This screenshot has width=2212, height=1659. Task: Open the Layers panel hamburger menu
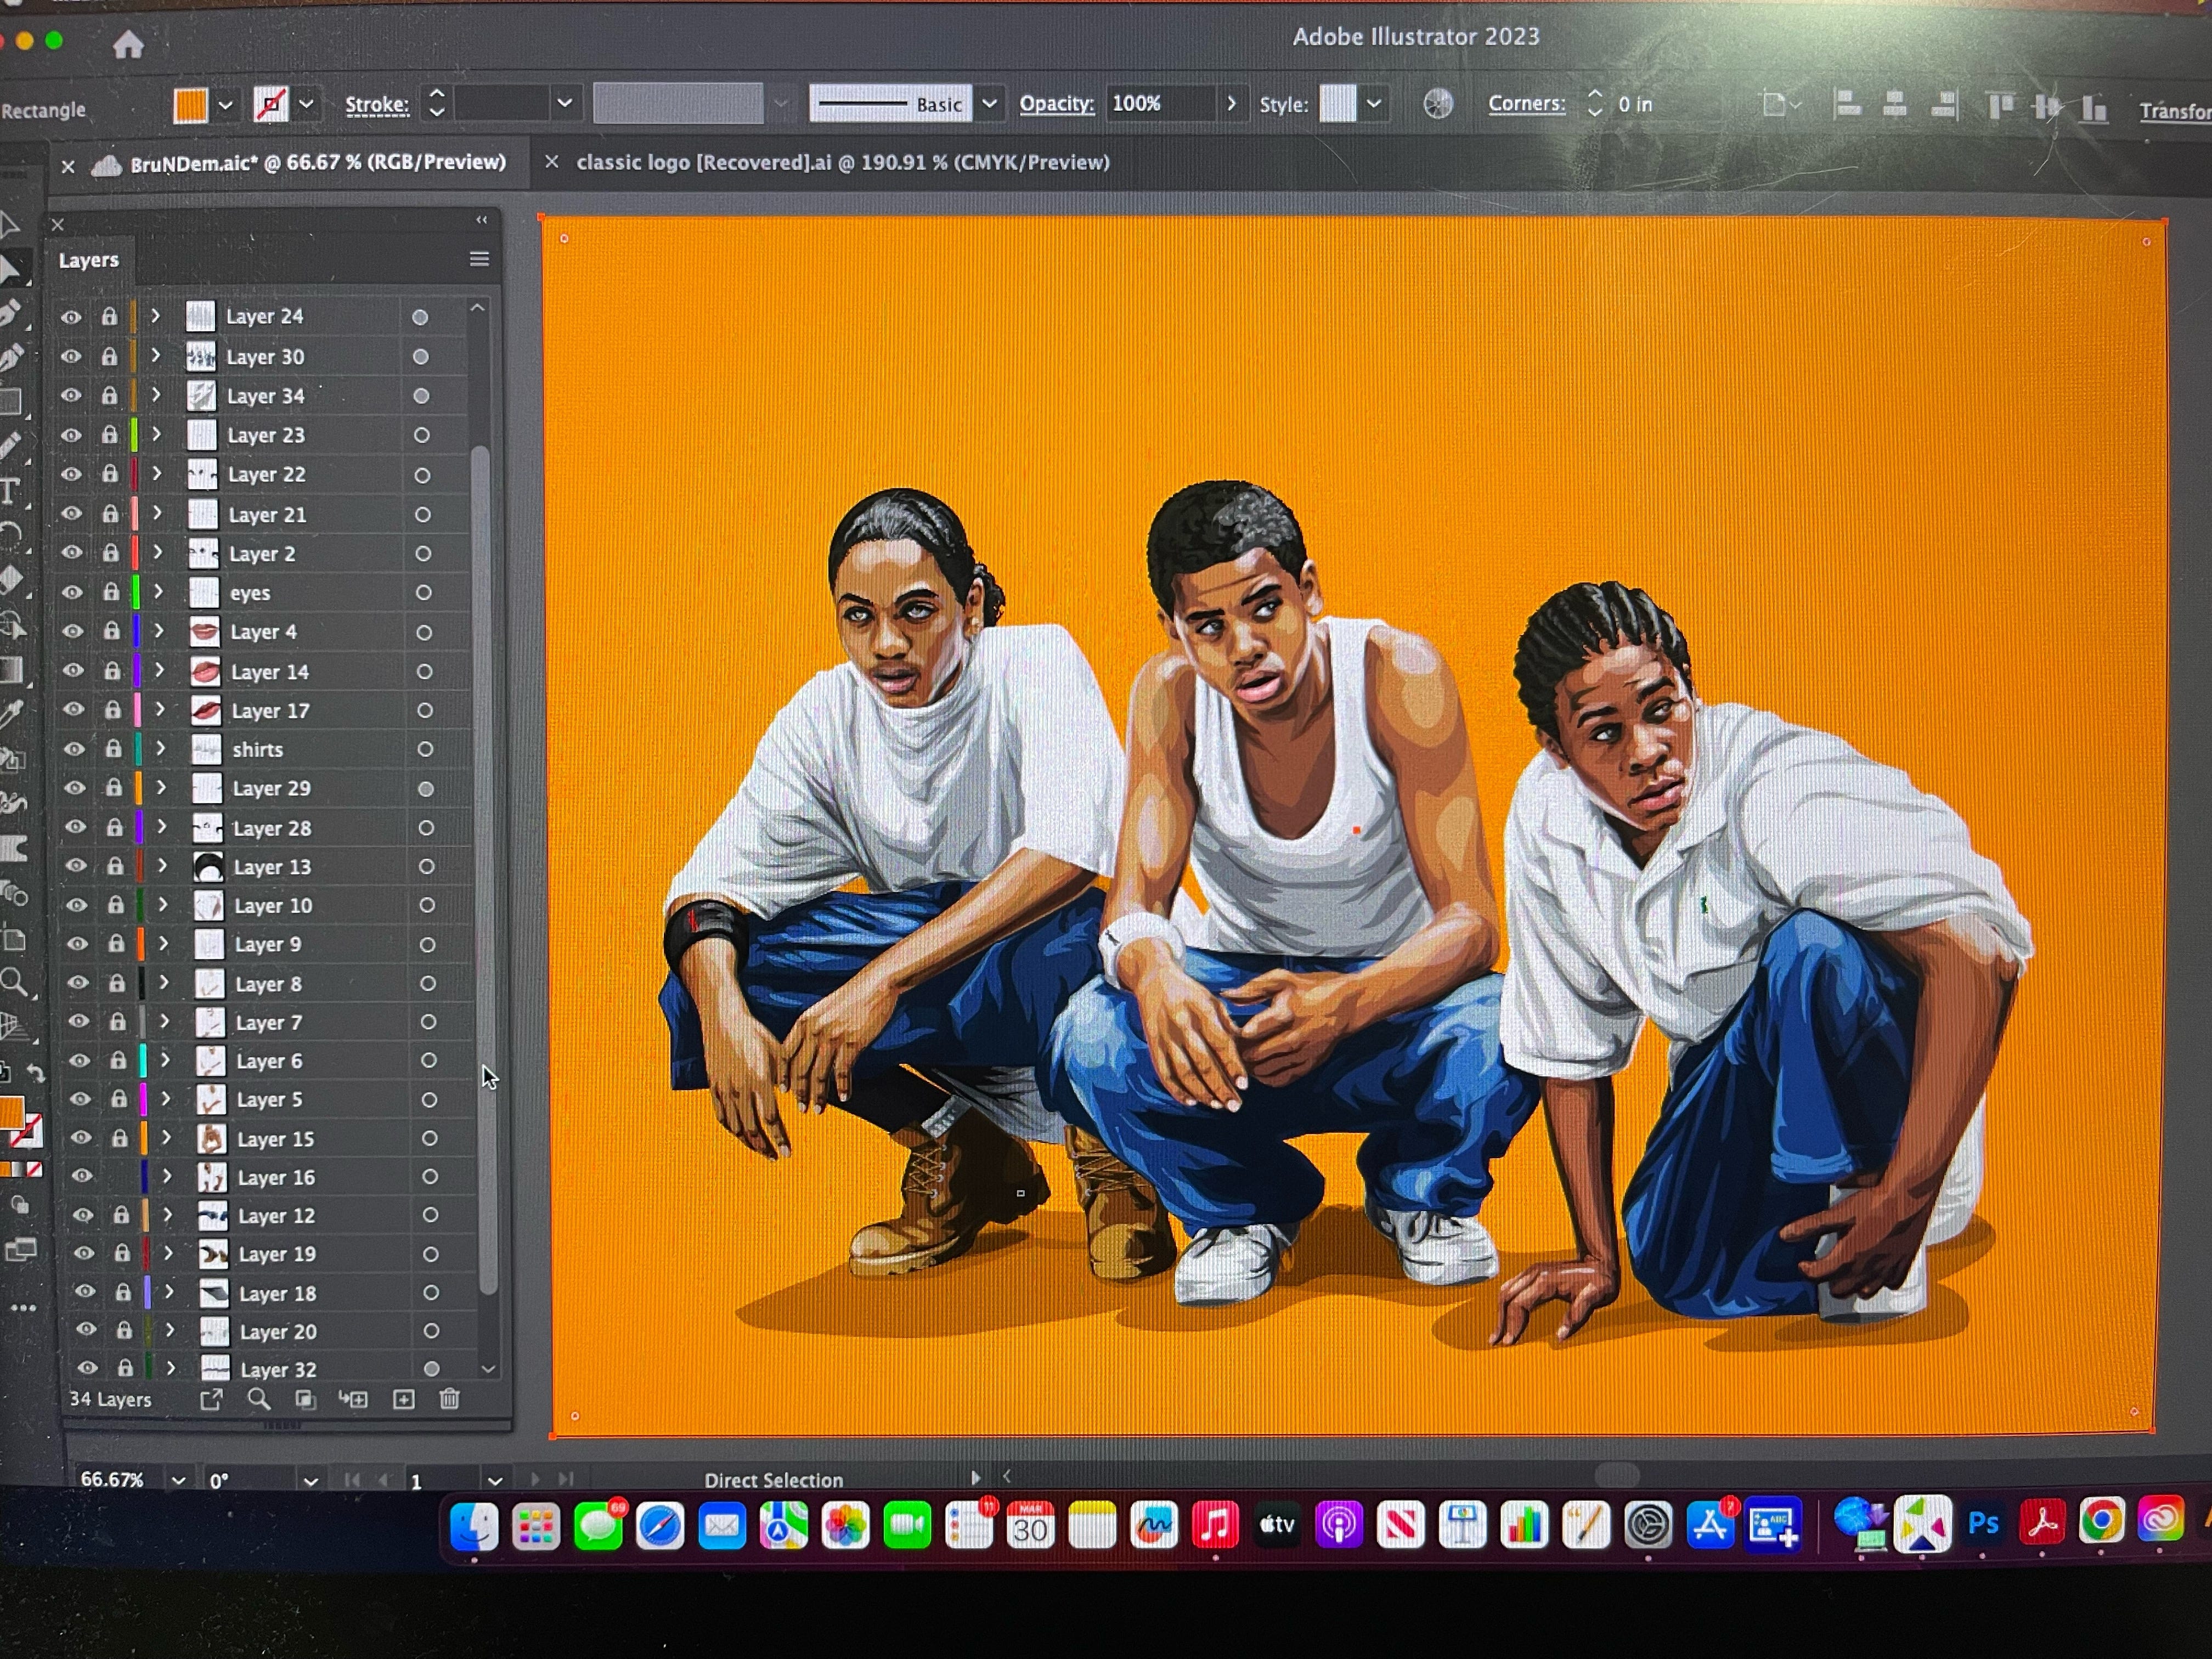[479, 259]
